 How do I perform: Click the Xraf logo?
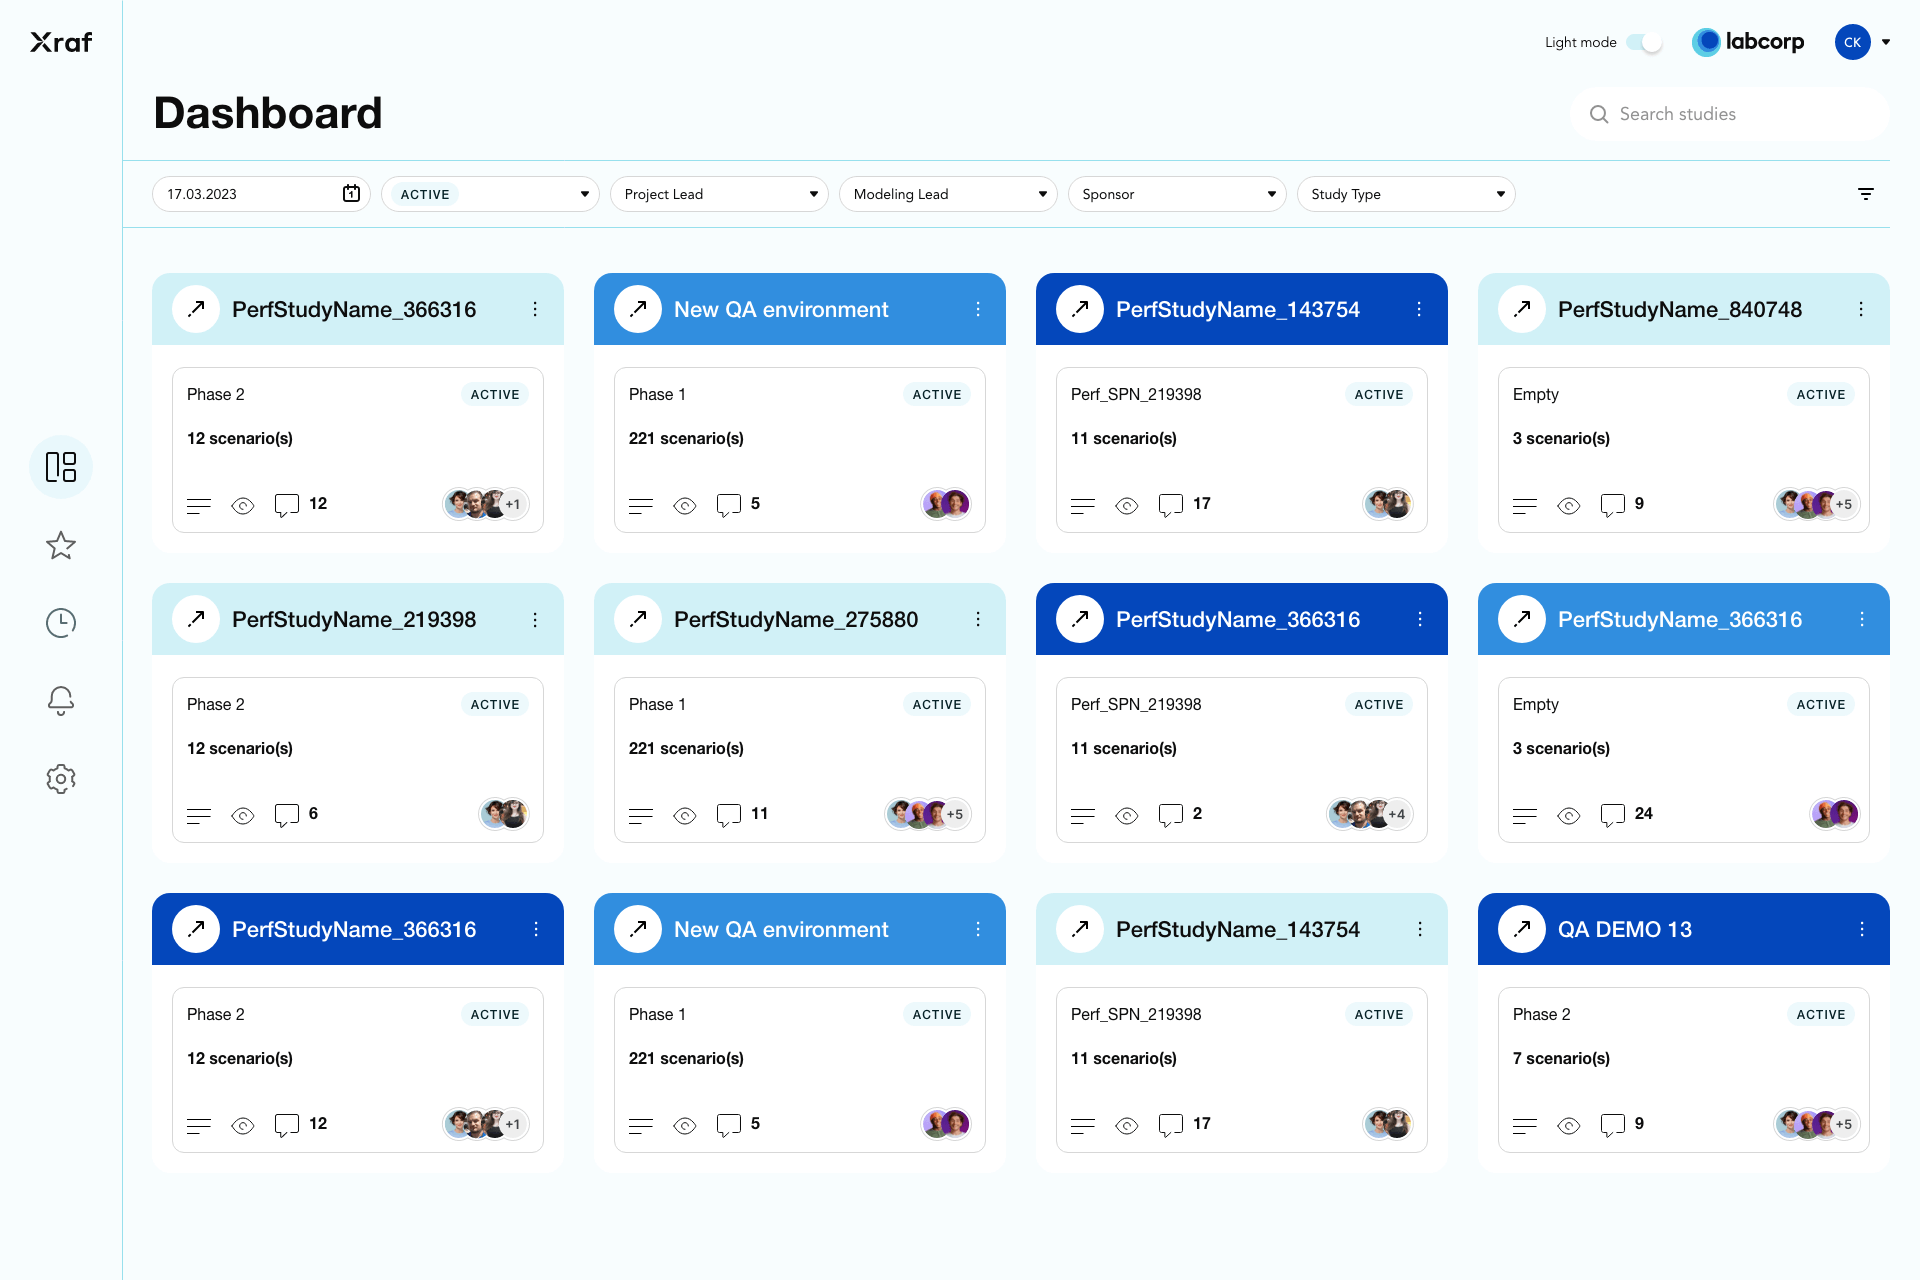tap(61, 42)
